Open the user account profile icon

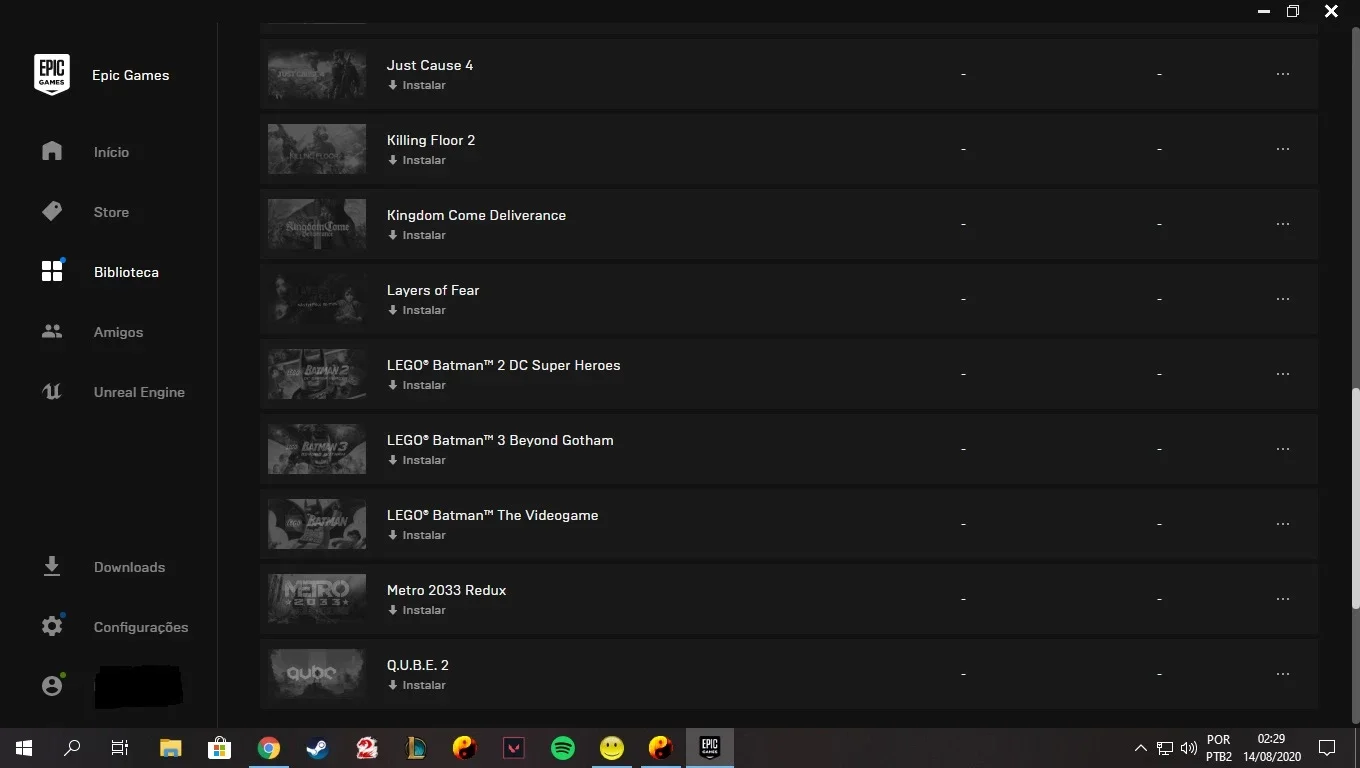click(52, 686)
